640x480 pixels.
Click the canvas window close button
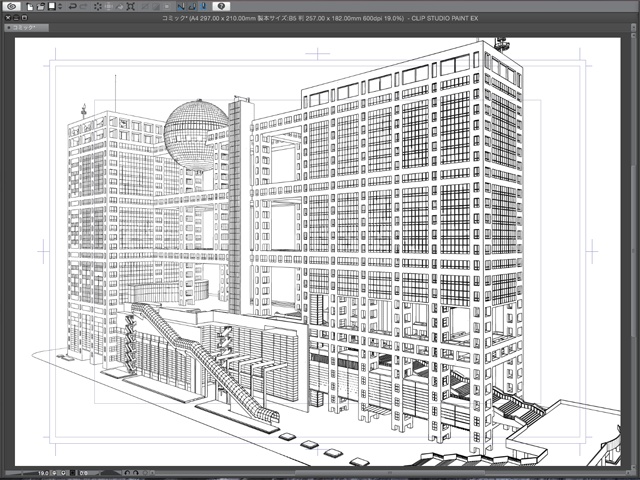[8, 18]
